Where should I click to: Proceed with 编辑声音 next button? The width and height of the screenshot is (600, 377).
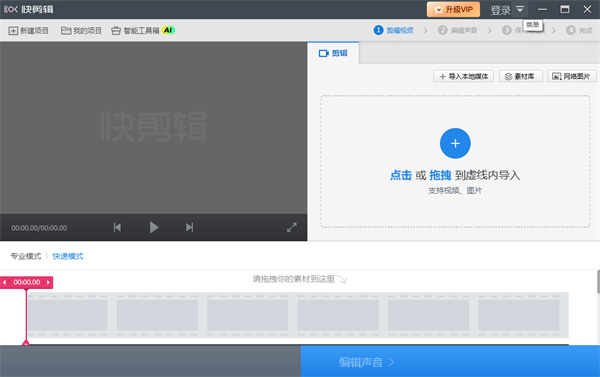click(450, 362)
